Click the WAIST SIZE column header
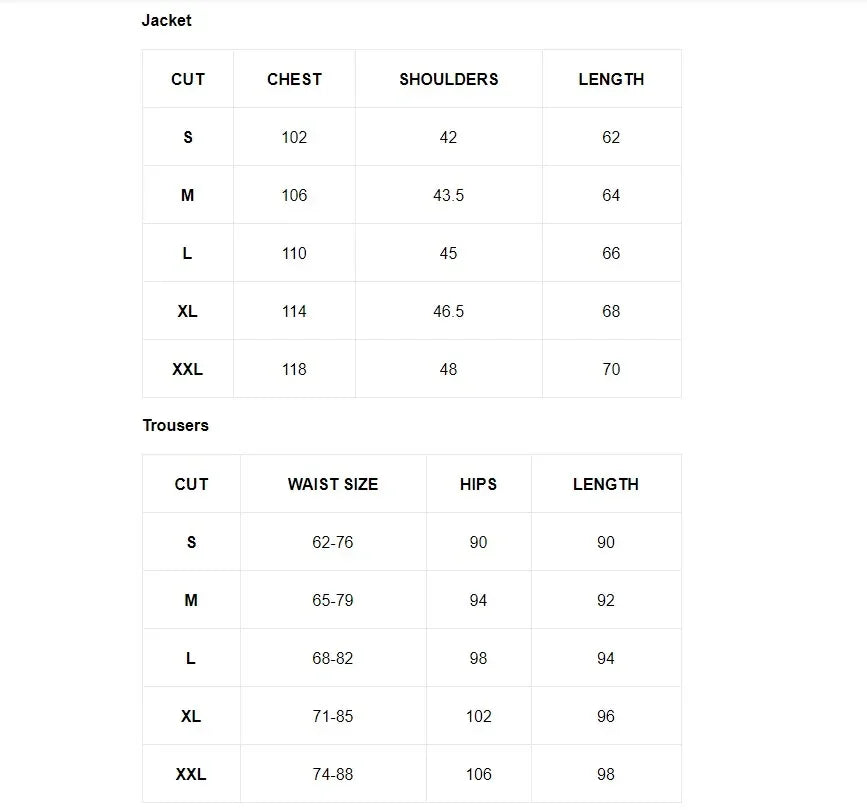 [x=333, y=484]
